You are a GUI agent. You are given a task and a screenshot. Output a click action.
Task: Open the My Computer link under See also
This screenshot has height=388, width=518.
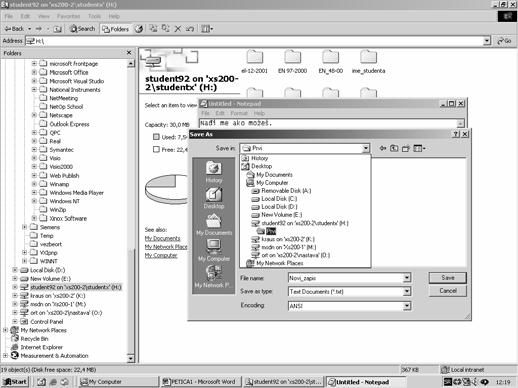pos(161,255)
